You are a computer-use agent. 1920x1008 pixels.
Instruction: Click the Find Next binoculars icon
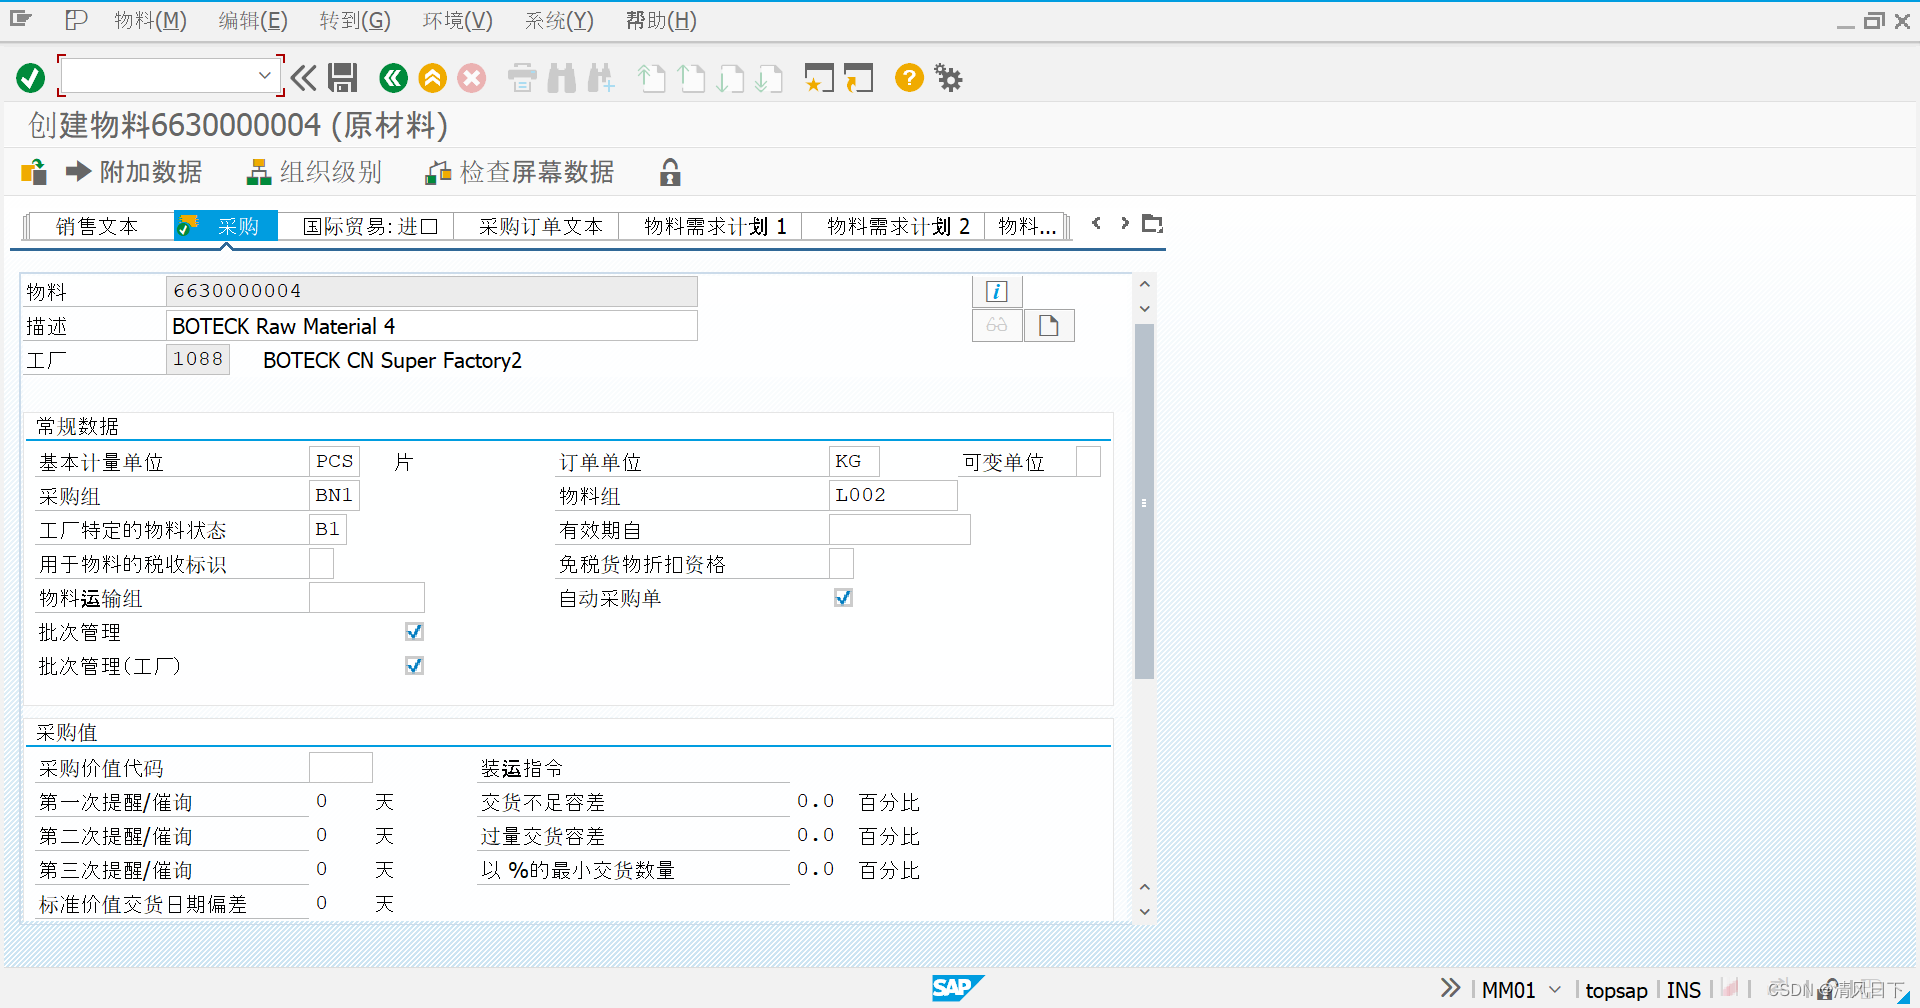pyautogui.click(x=602, y=77)
